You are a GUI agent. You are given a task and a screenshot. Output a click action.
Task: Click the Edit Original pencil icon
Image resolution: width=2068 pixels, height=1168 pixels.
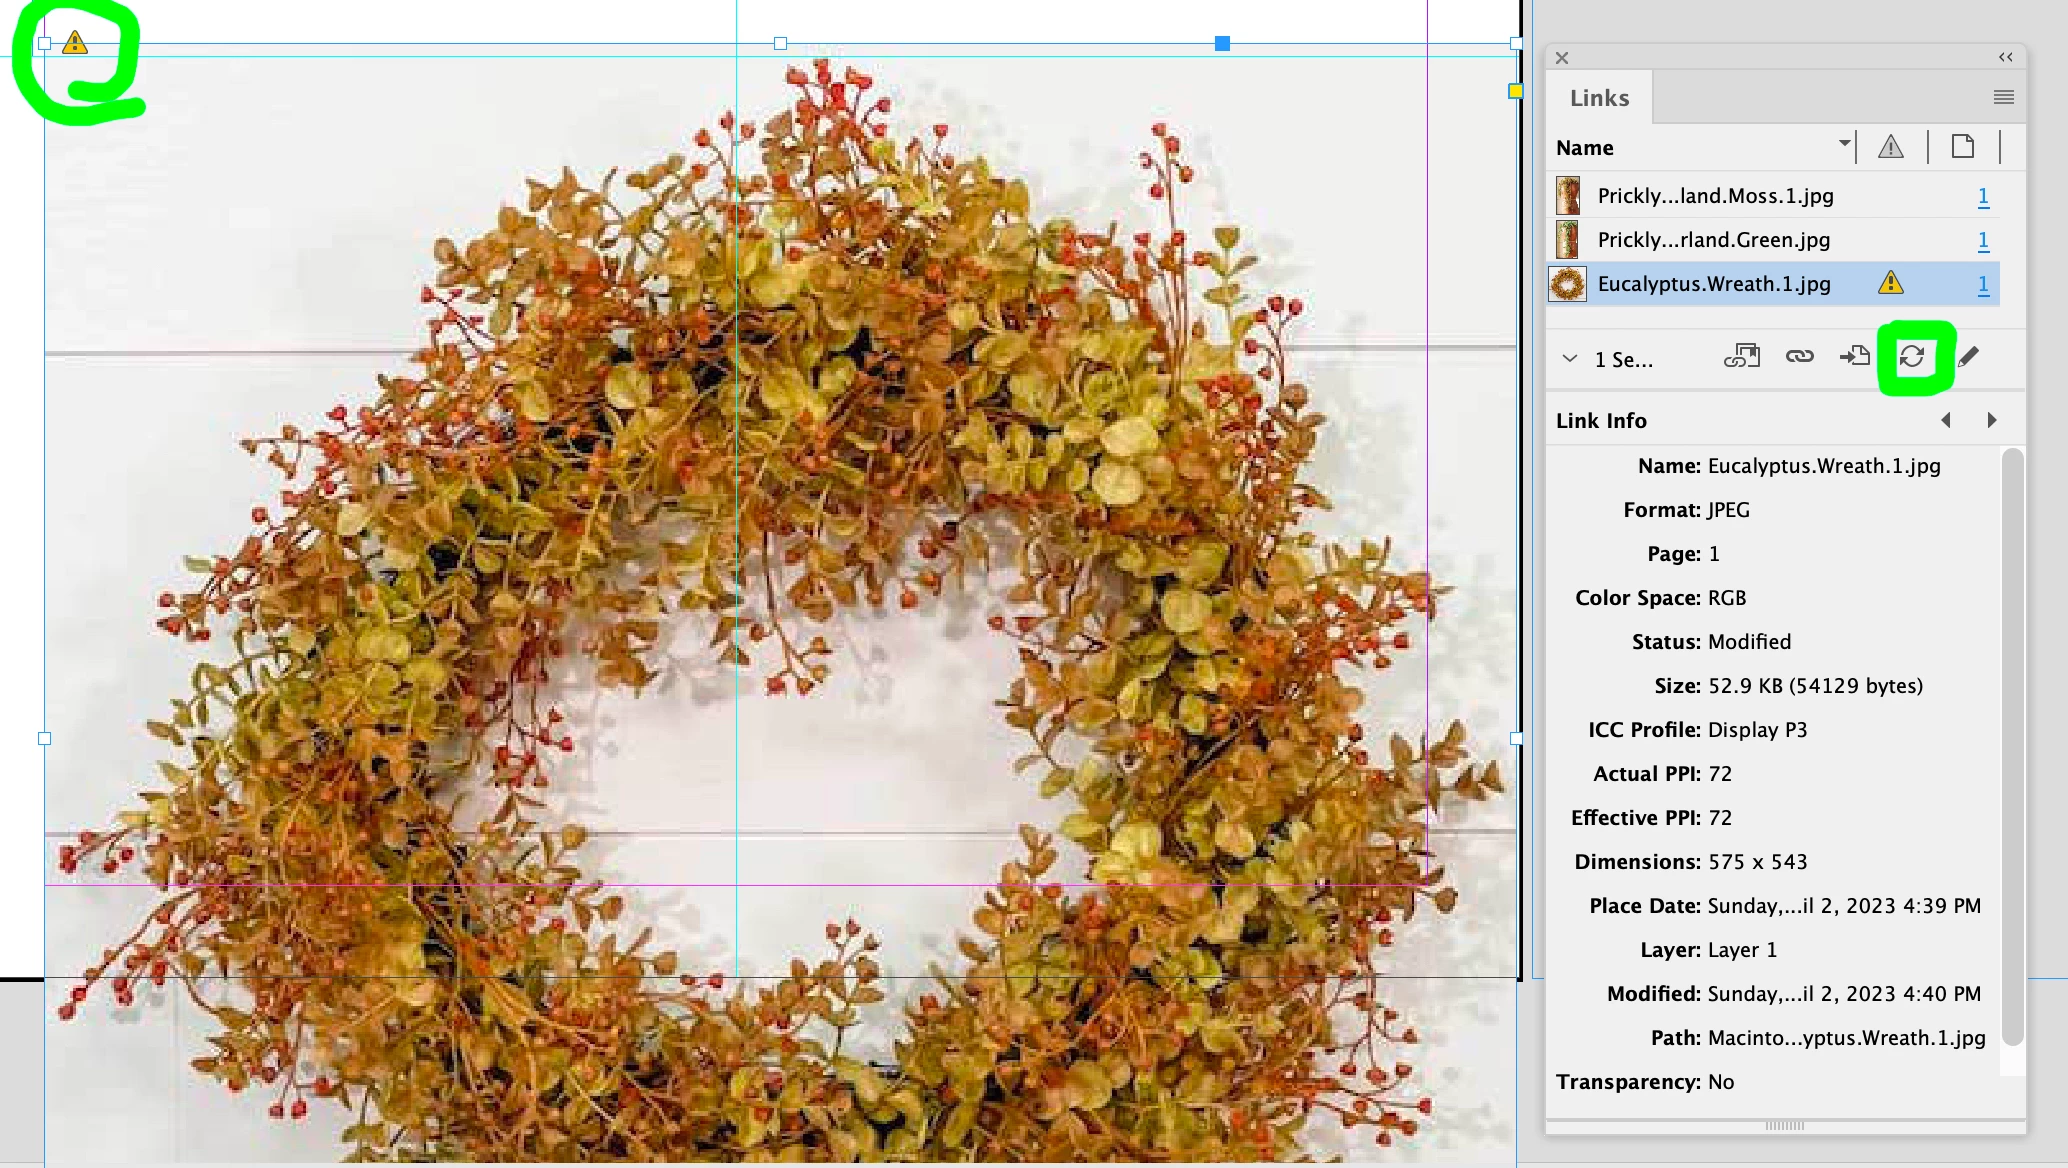tap(1968, 357)
